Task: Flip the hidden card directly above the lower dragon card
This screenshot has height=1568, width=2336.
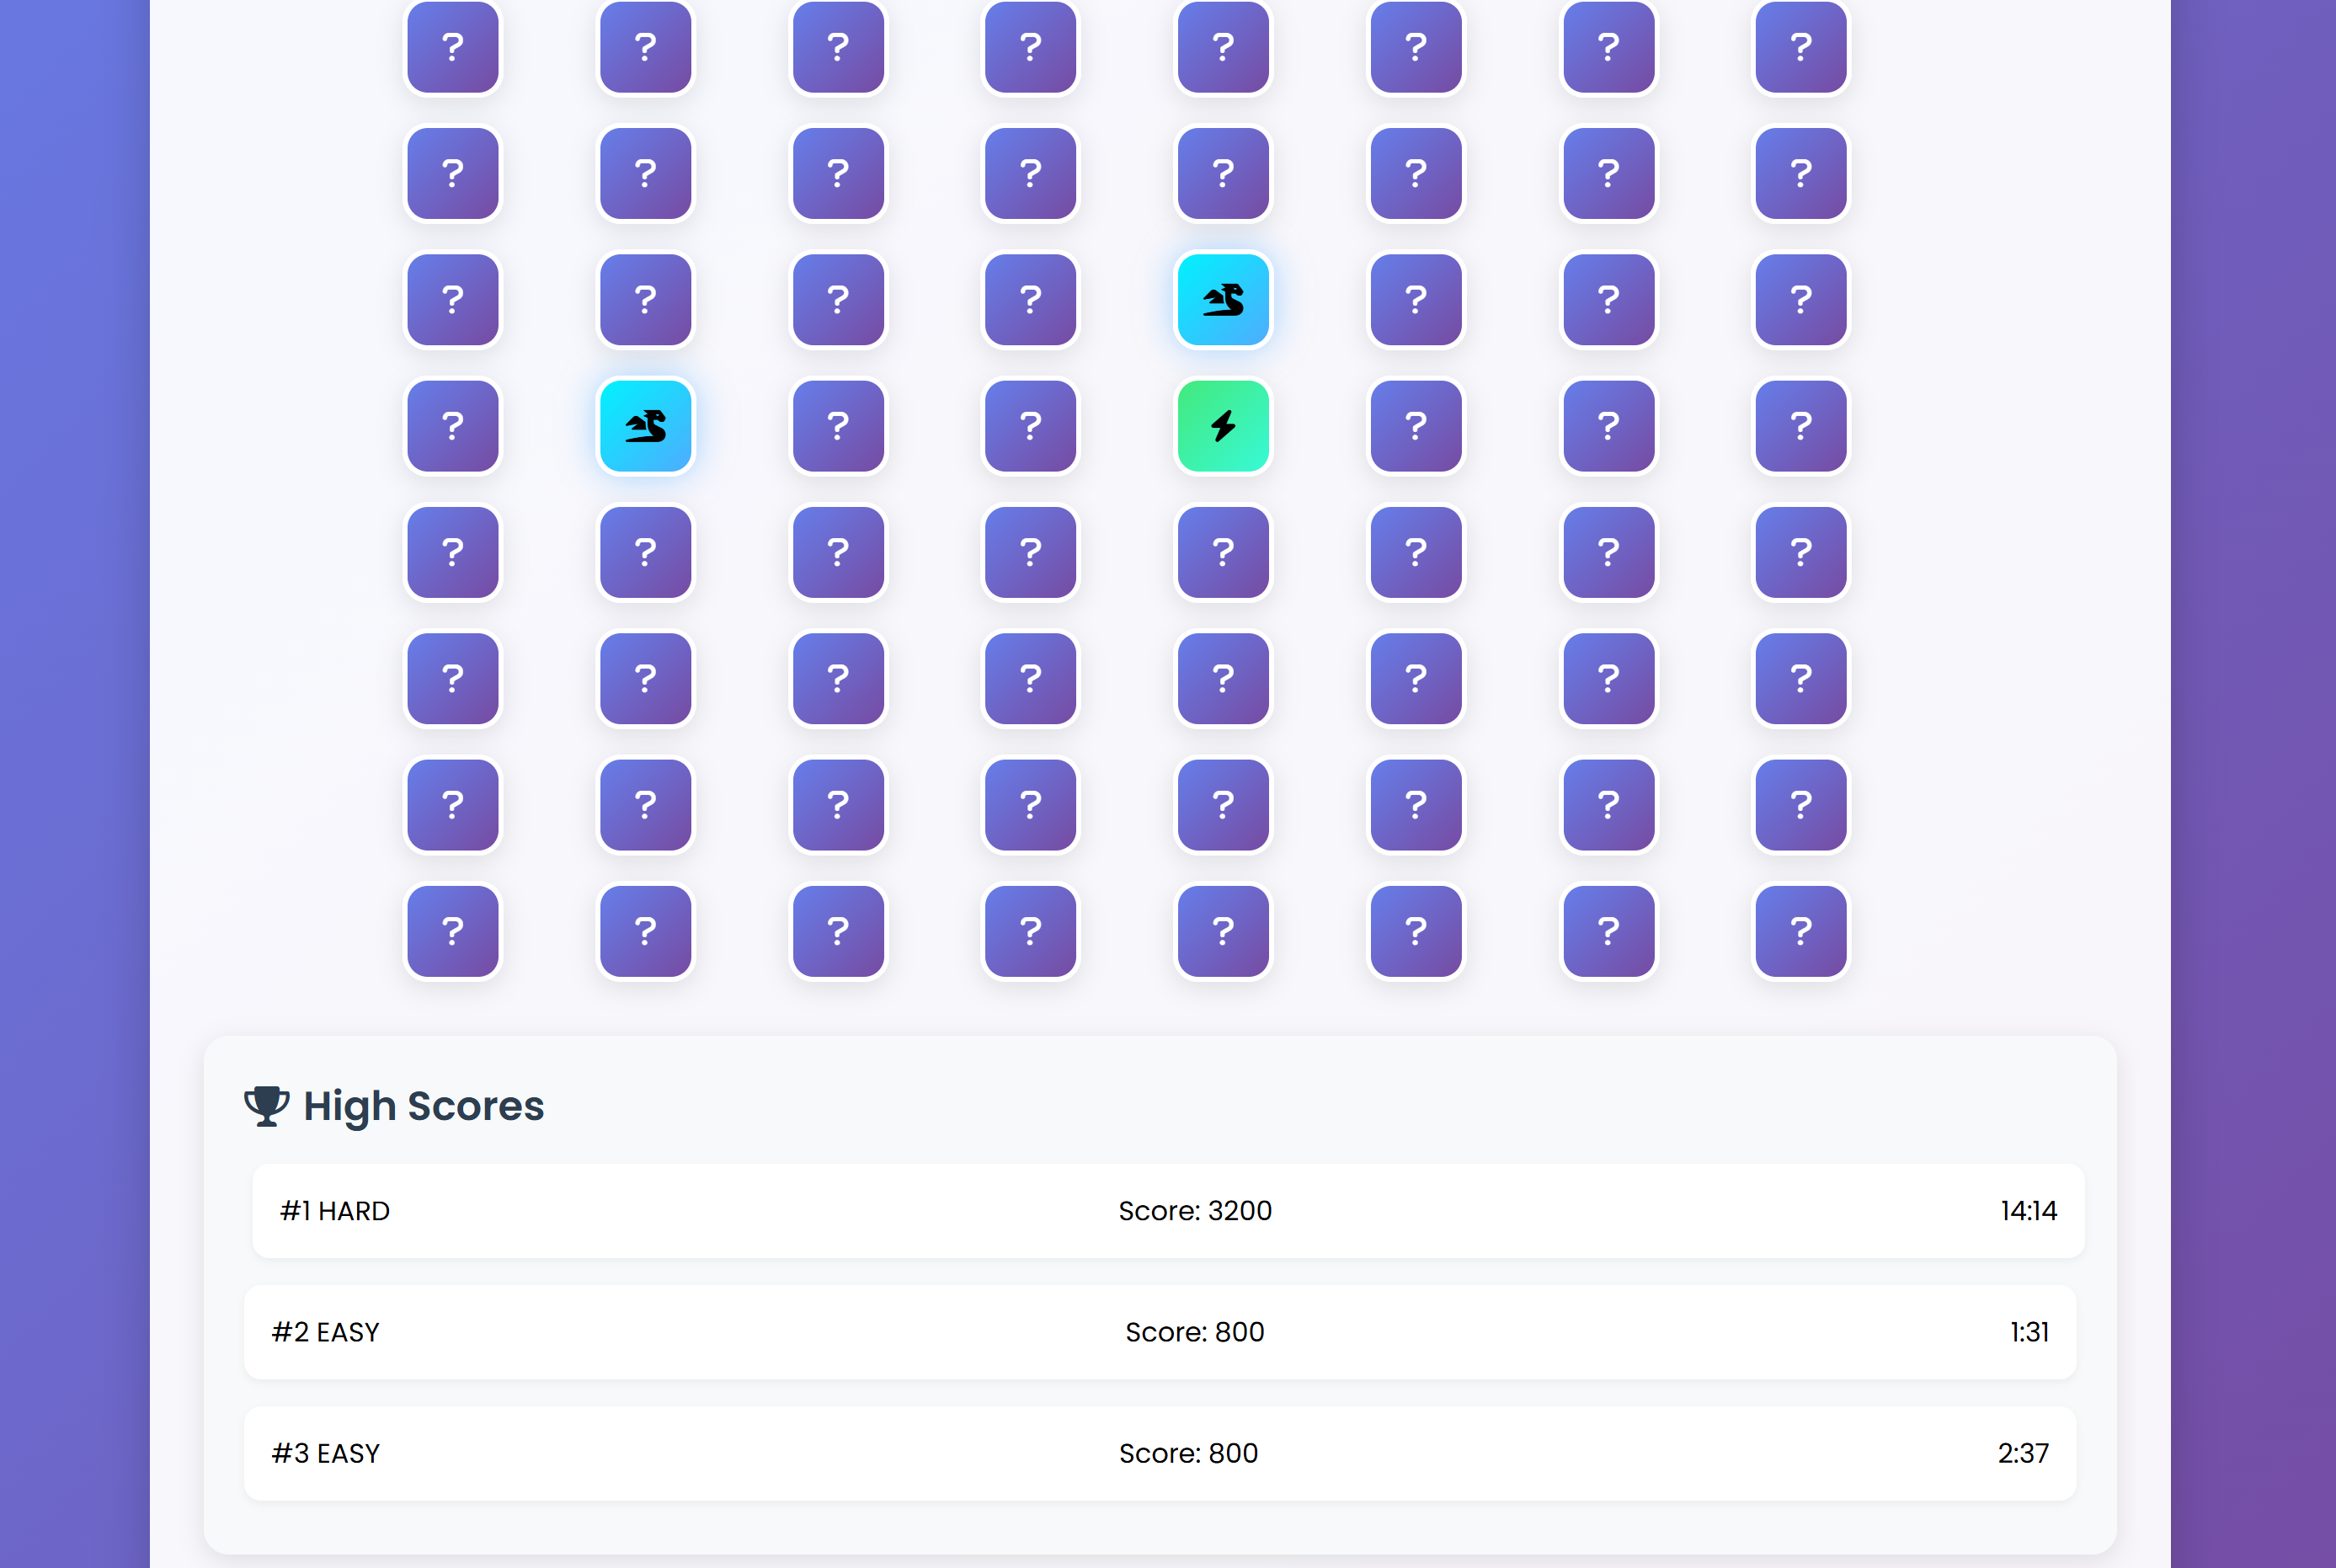Action: coord(645,299)
